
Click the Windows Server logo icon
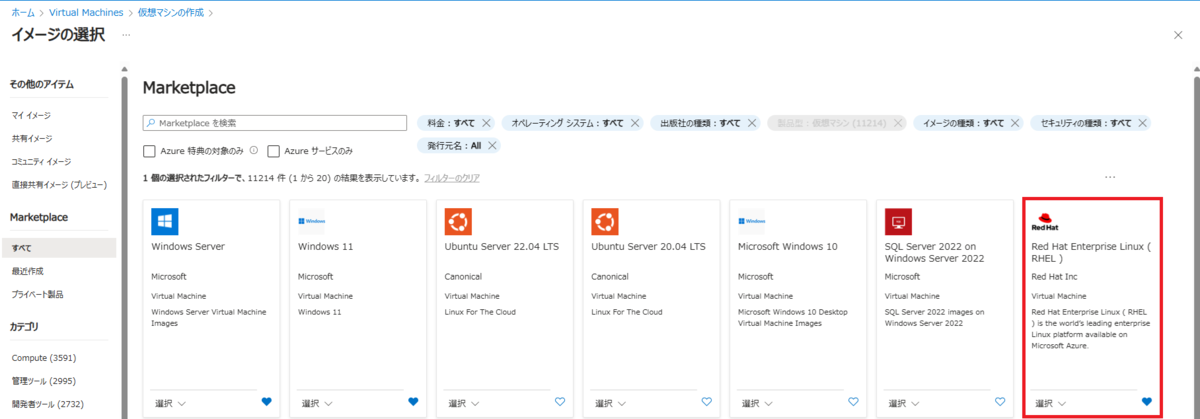pyautogui.click(x=164, y=221)
